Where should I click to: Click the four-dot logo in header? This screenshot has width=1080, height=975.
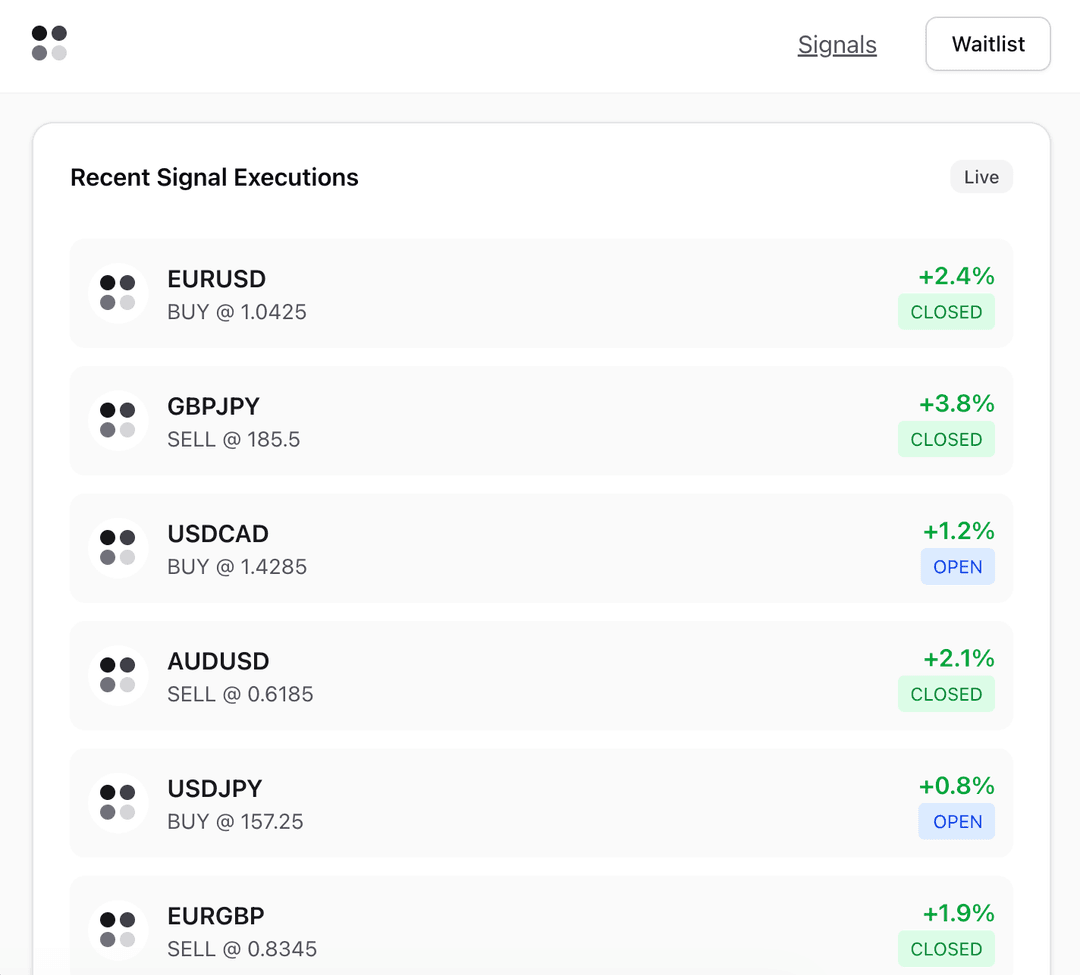(x=49, y=43)
